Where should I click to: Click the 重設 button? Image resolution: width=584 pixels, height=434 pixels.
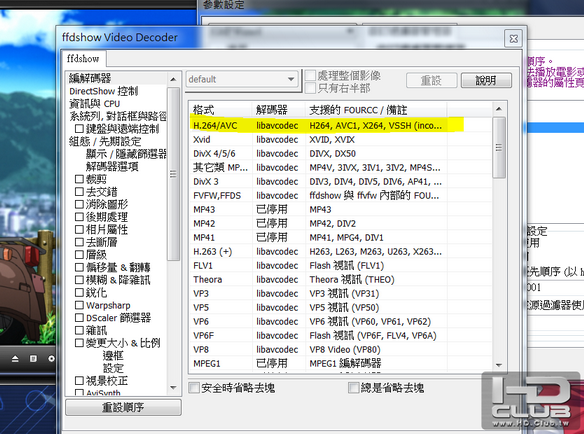432,80
